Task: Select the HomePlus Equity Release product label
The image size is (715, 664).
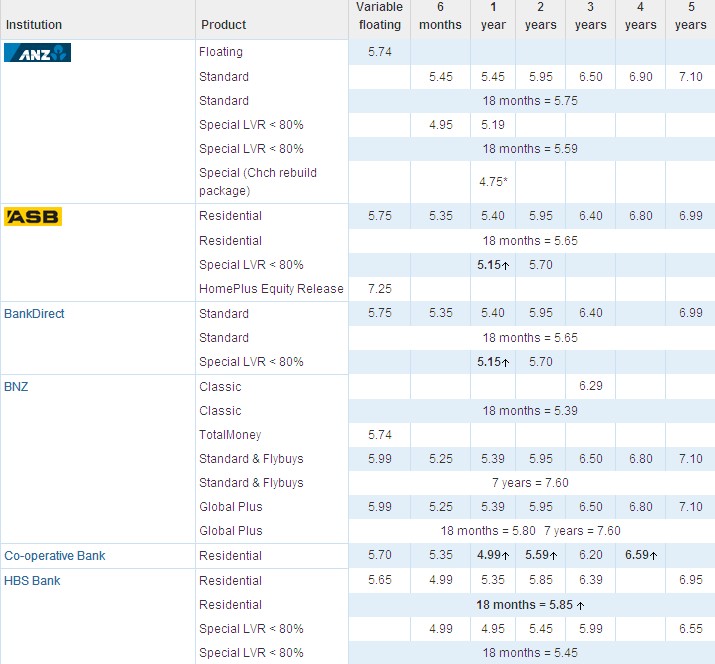Action: click(271, 289)
